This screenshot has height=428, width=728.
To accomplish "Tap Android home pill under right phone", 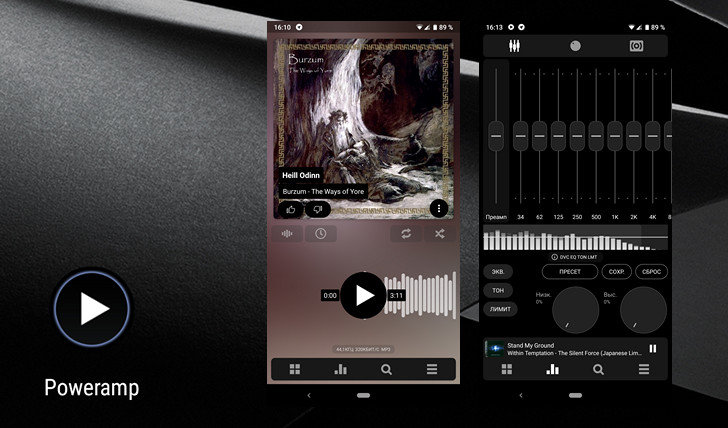I will pyautogui.click(x=575, y=396).
